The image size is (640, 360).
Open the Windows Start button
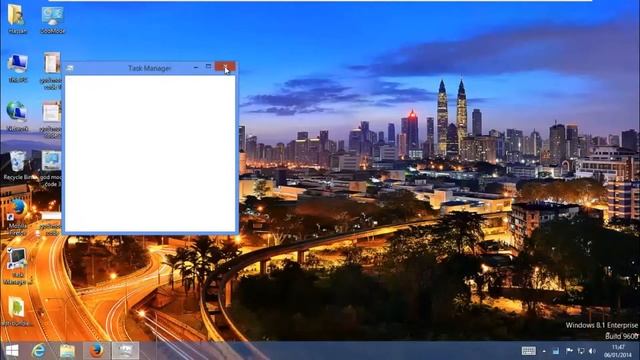click(12, 351)
